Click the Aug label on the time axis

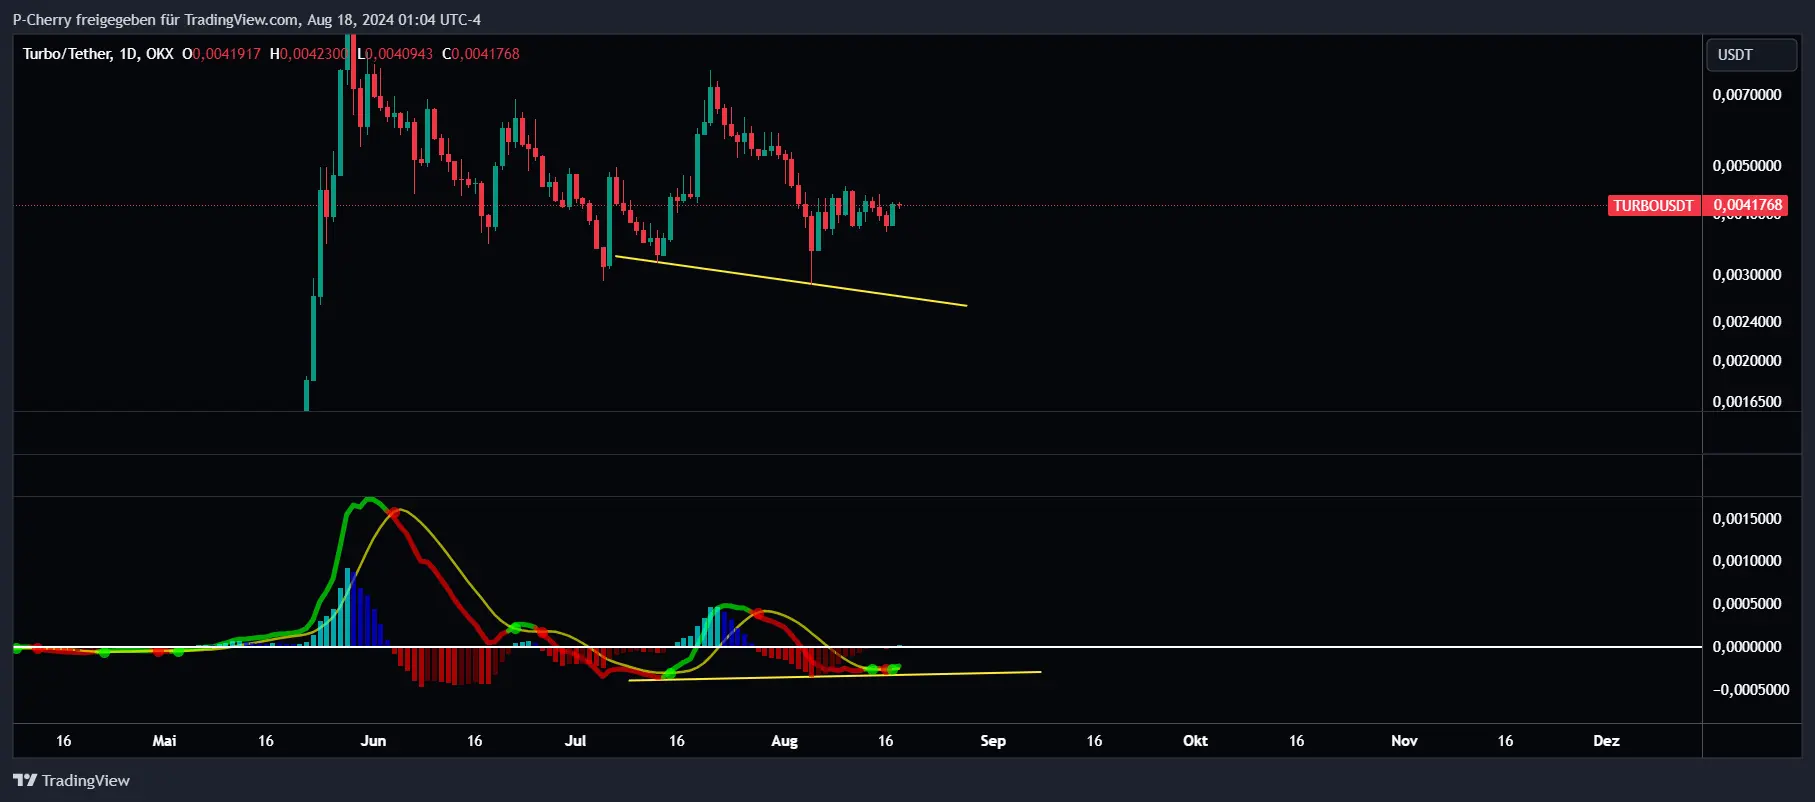tap(785, 741)
